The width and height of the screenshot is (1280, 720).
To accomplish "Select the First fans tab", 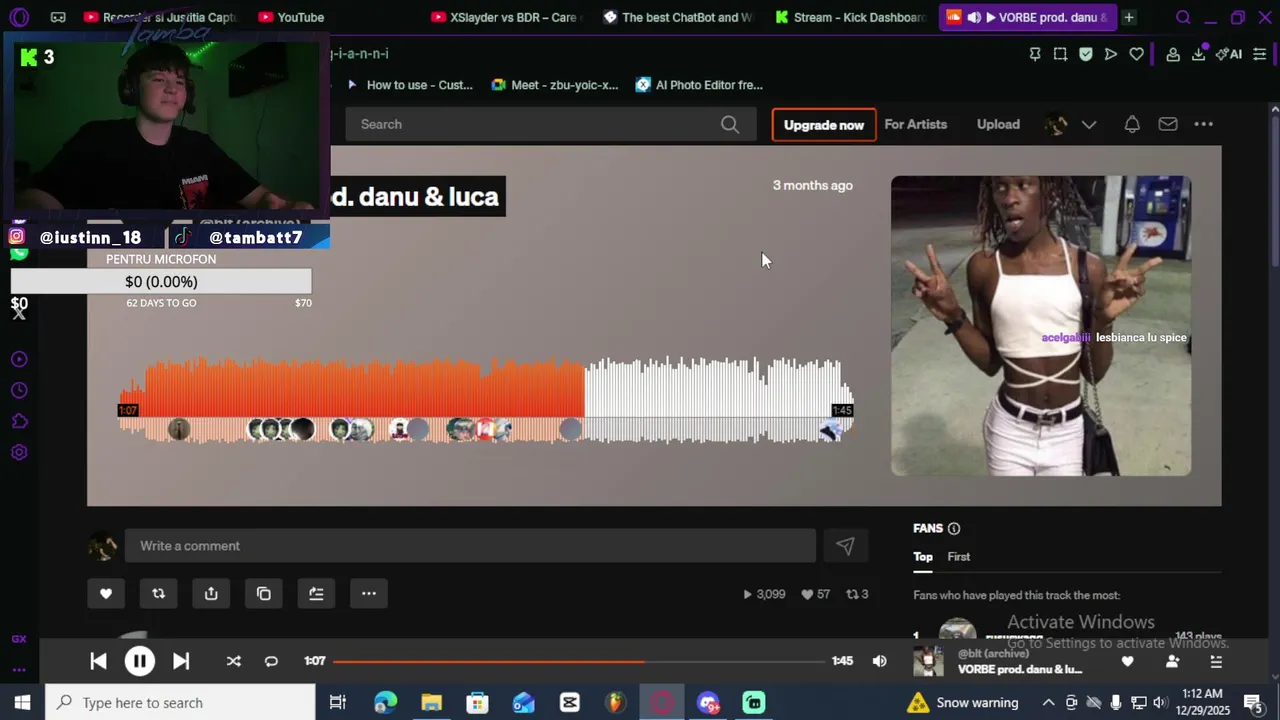I will (959, 557).
